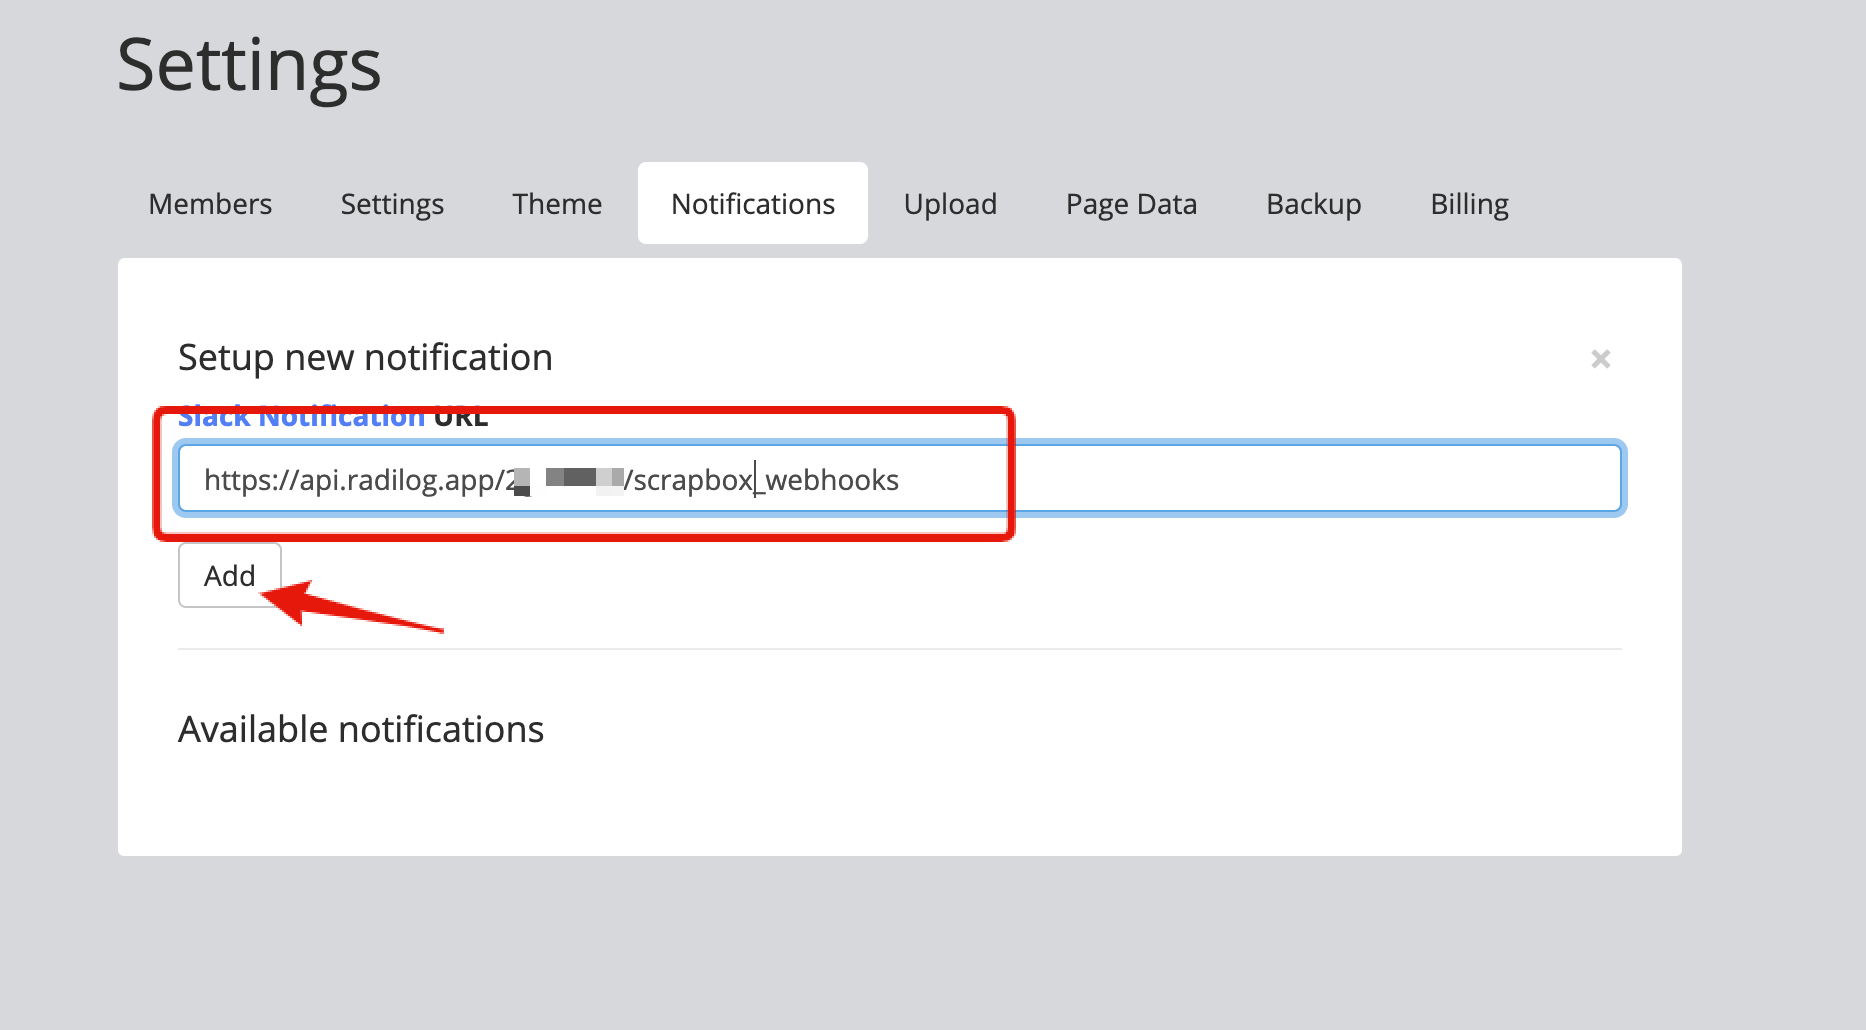Go to the Theme tab
The image size is (1866, 1030).
tap(557, 204)
